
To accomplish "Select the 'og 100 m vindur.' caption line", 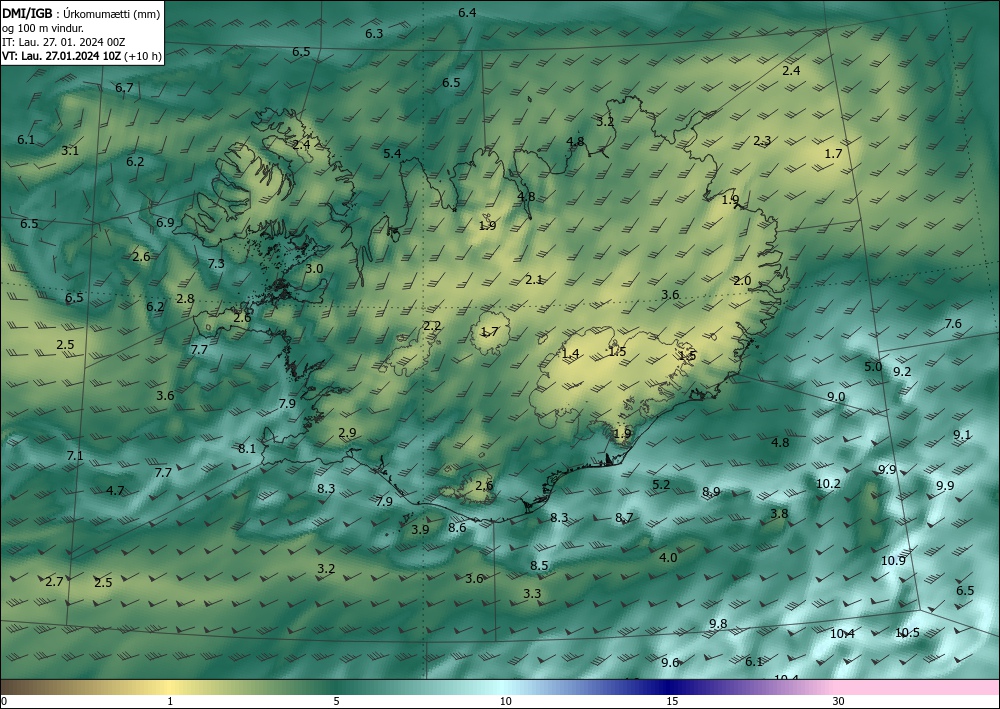I will click(x=43, y=28).
